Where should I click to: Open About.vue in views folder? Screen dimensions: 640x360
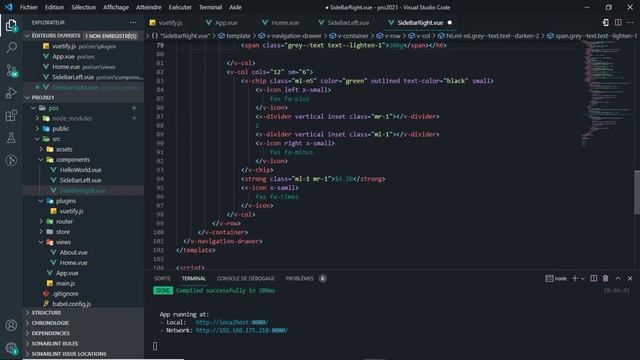84,252
